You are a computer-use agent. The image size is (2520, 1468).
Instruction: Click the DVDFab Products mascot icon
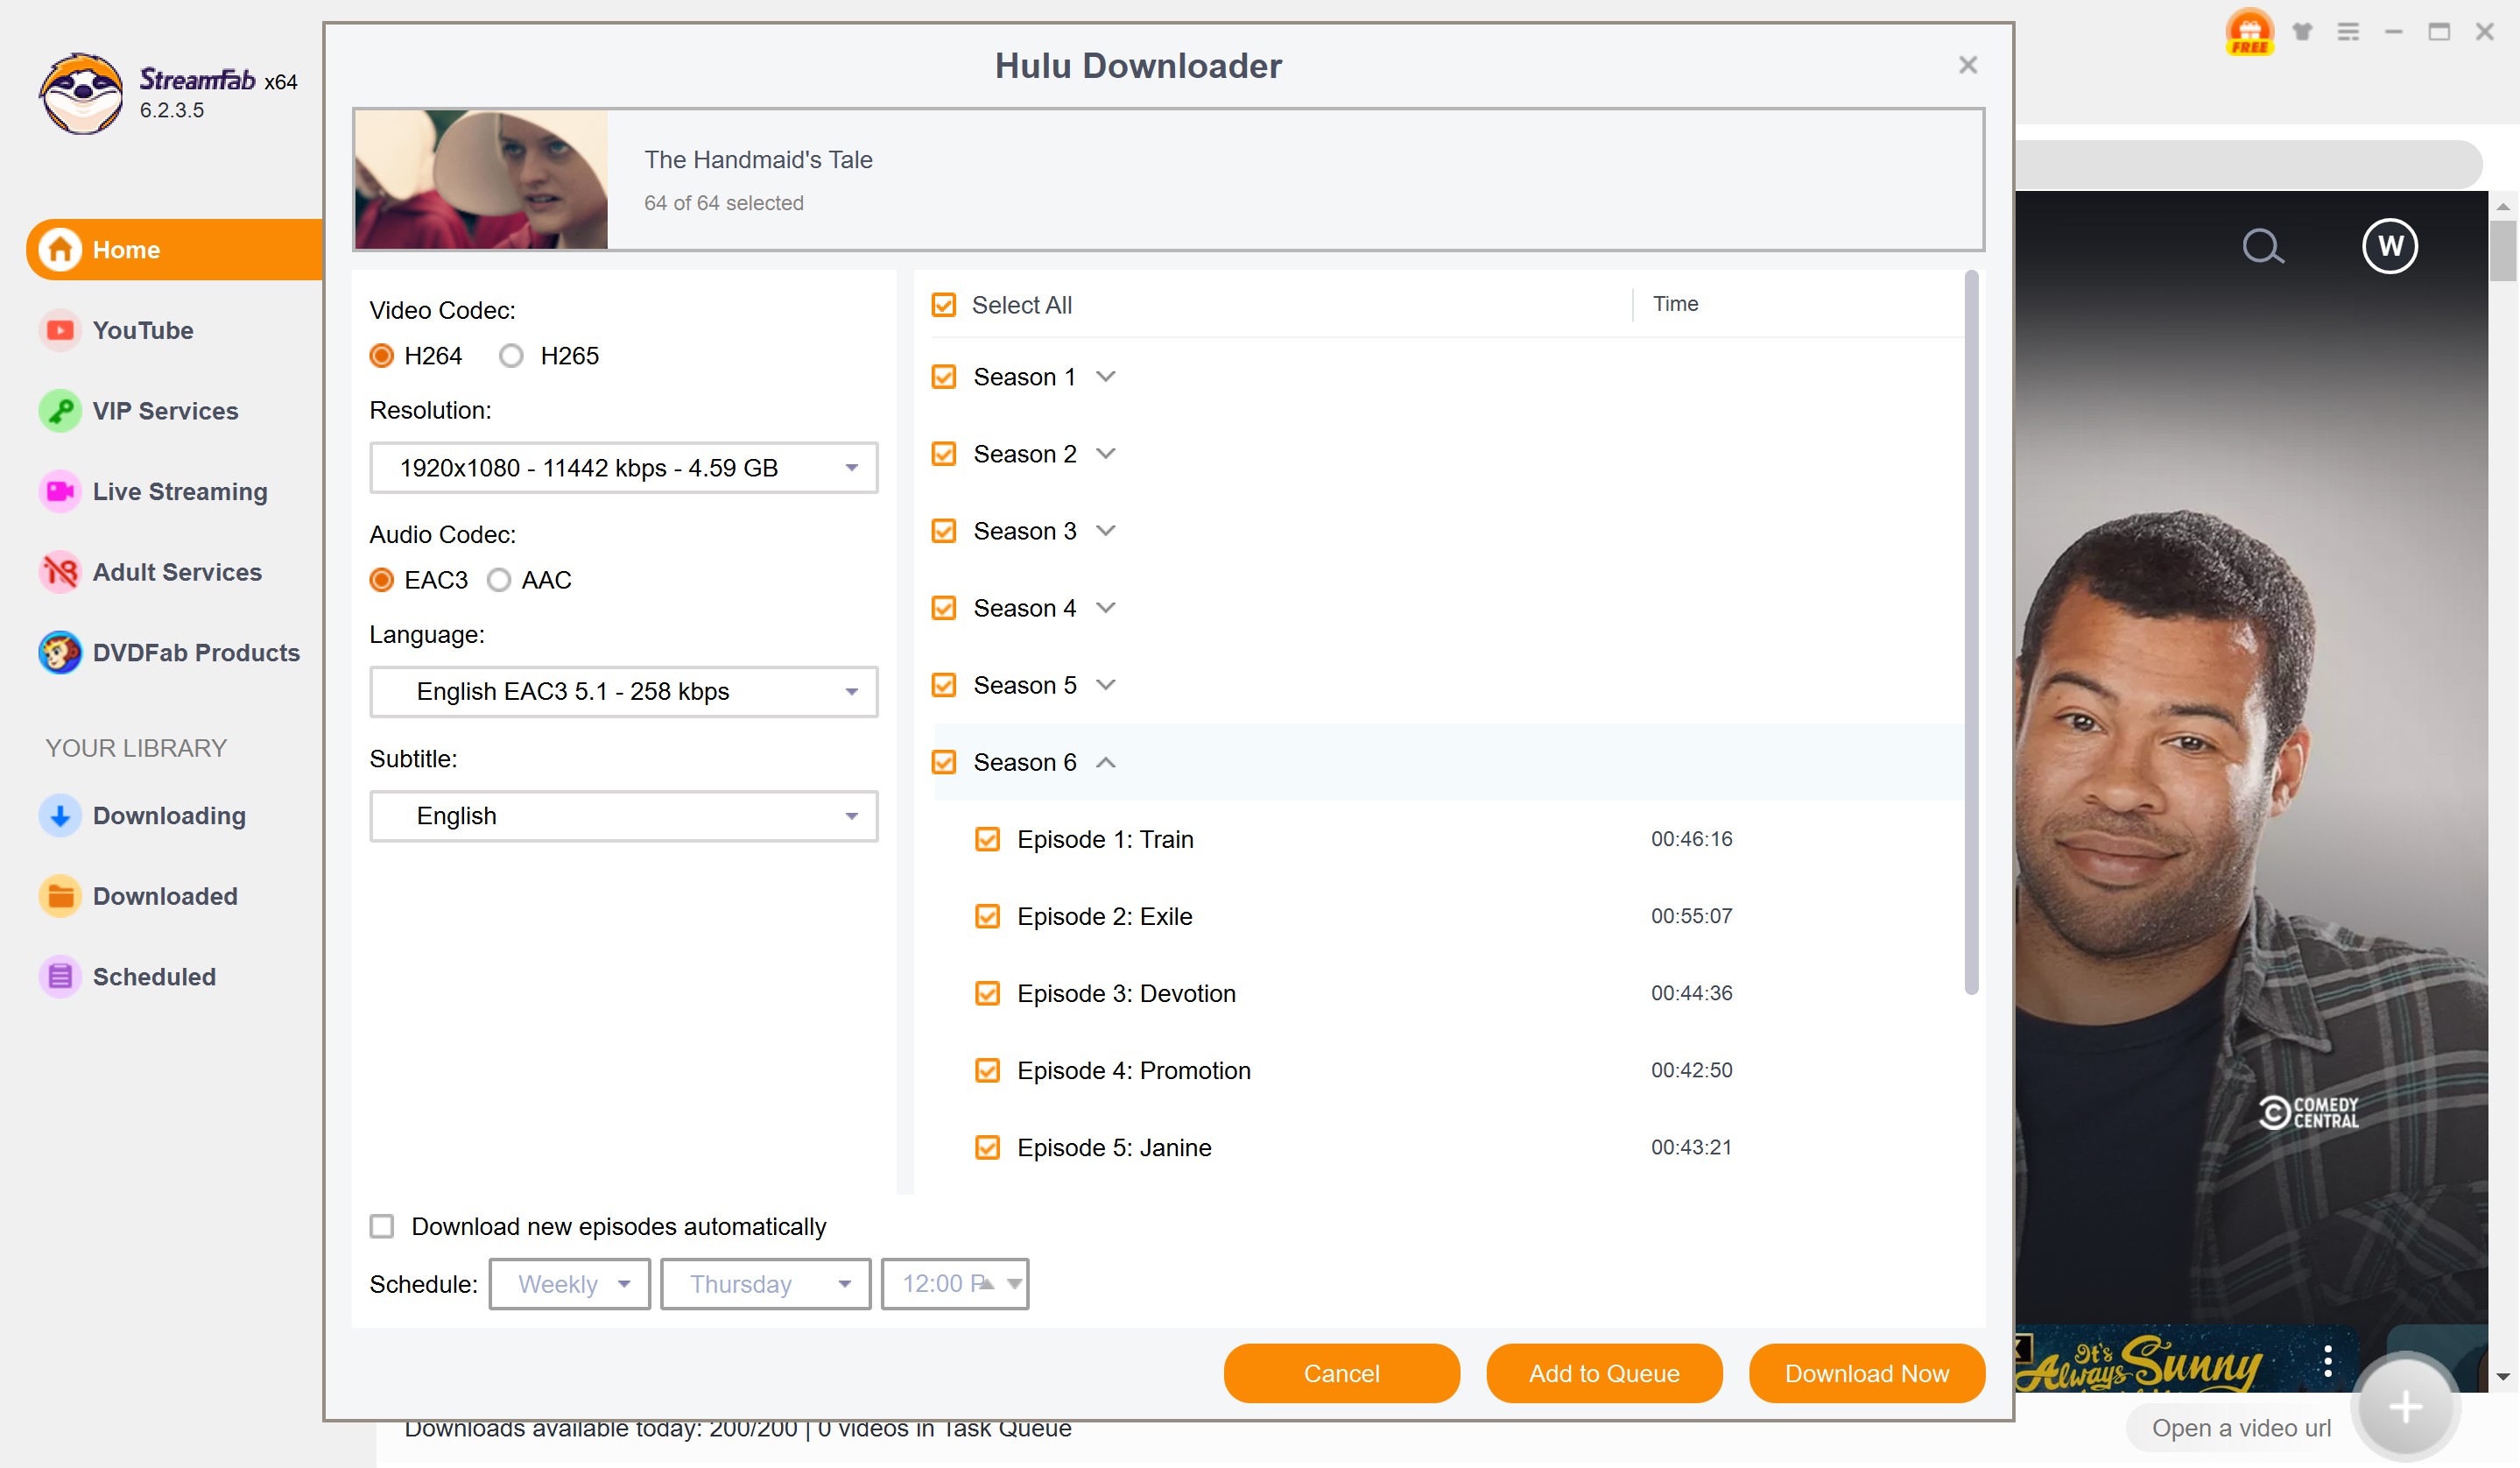click(60, 652)
